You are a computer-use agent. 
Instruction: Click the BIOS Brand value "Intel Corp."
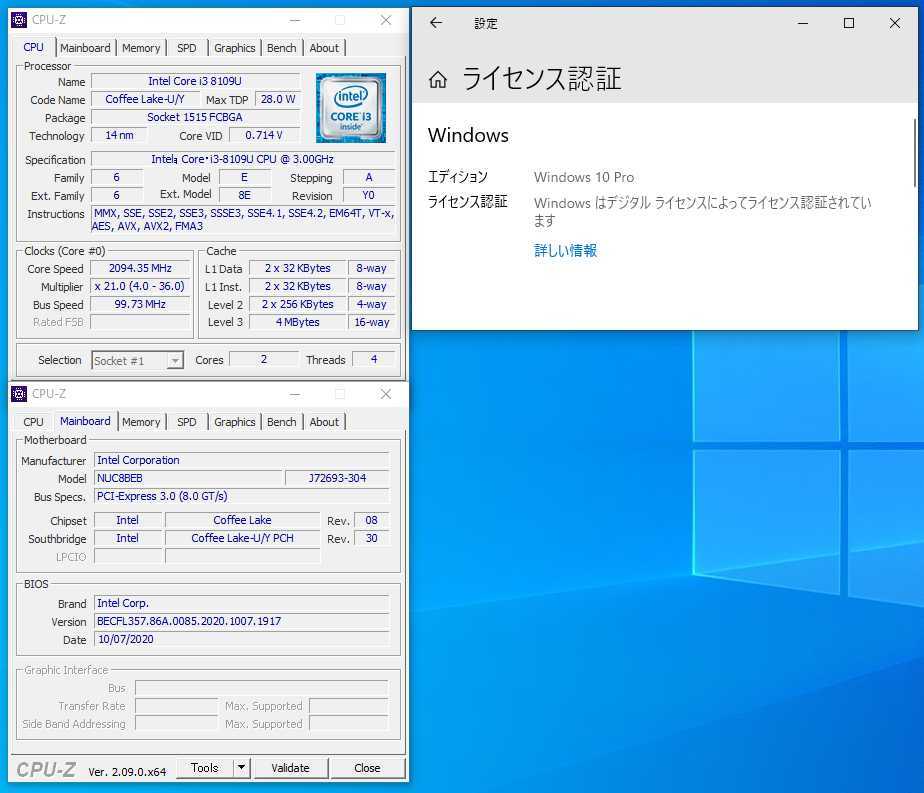point(242,603)
